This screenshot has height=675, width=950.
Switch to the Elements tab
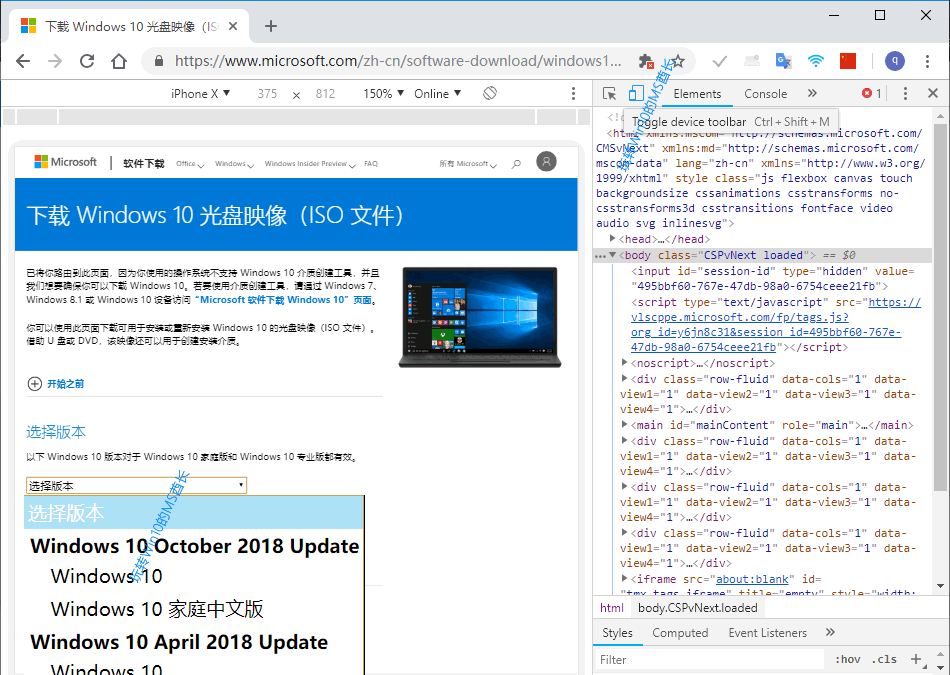pos(697,93)
